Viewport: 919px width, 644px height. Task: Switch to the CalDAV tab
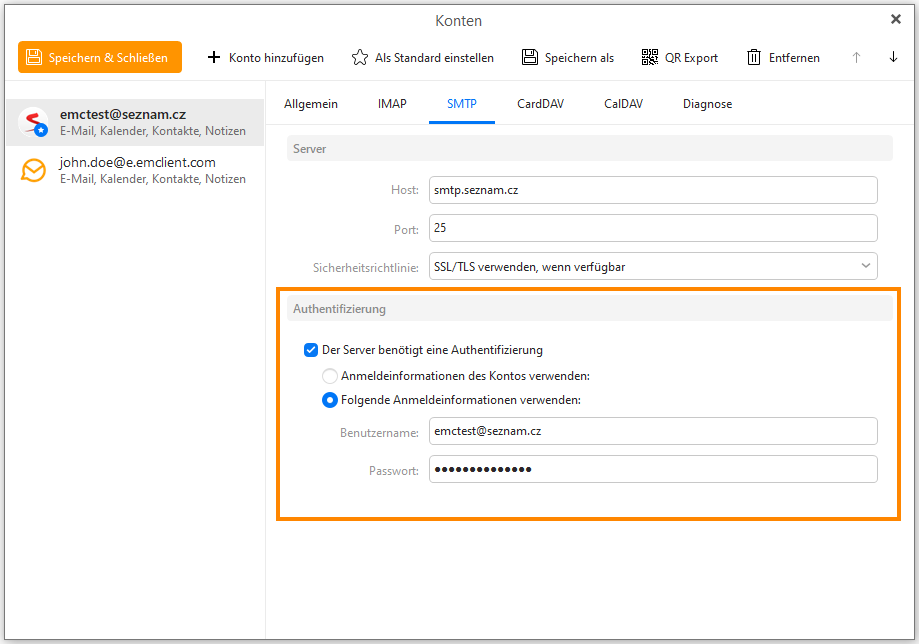[623, 104]
